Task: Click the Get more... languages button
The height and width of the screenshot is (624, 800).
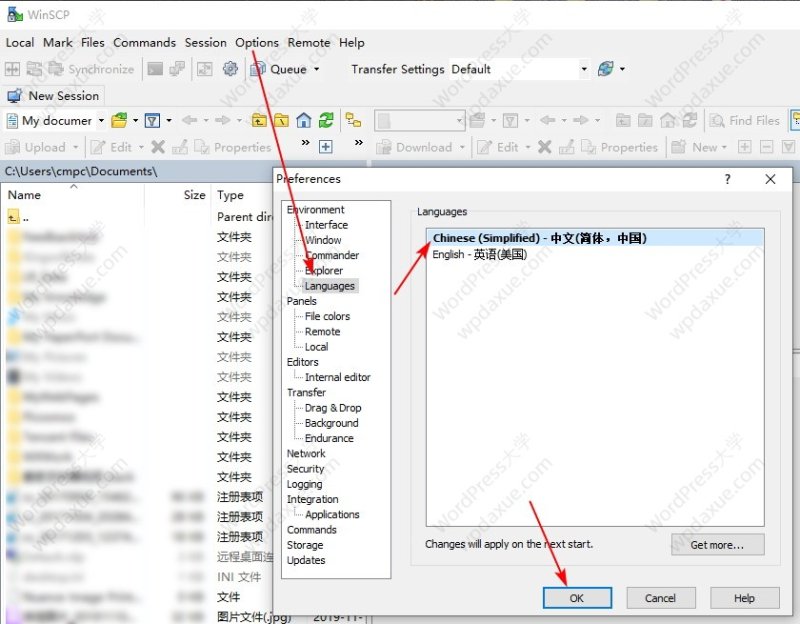Action: (x=717, y=545)
